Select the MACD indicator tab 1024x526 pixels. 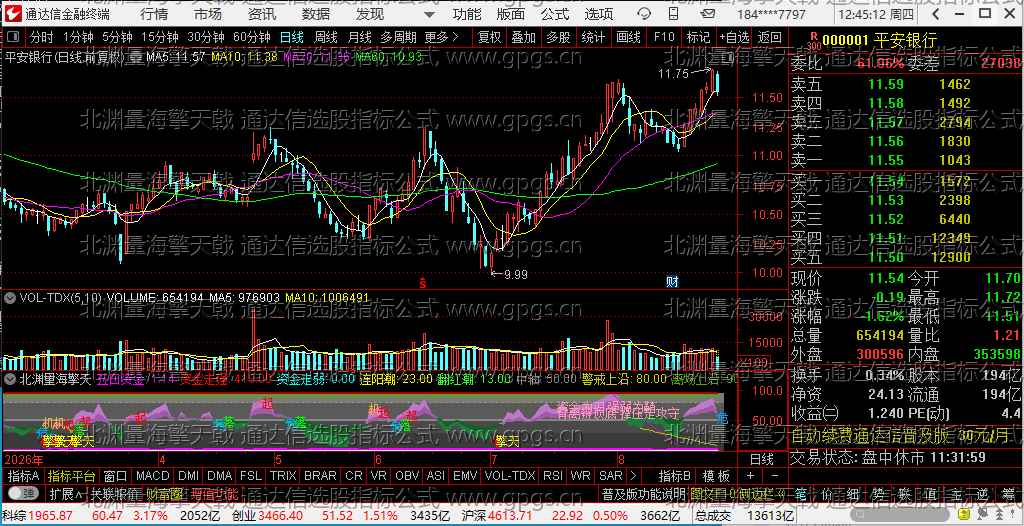(153, 476)
